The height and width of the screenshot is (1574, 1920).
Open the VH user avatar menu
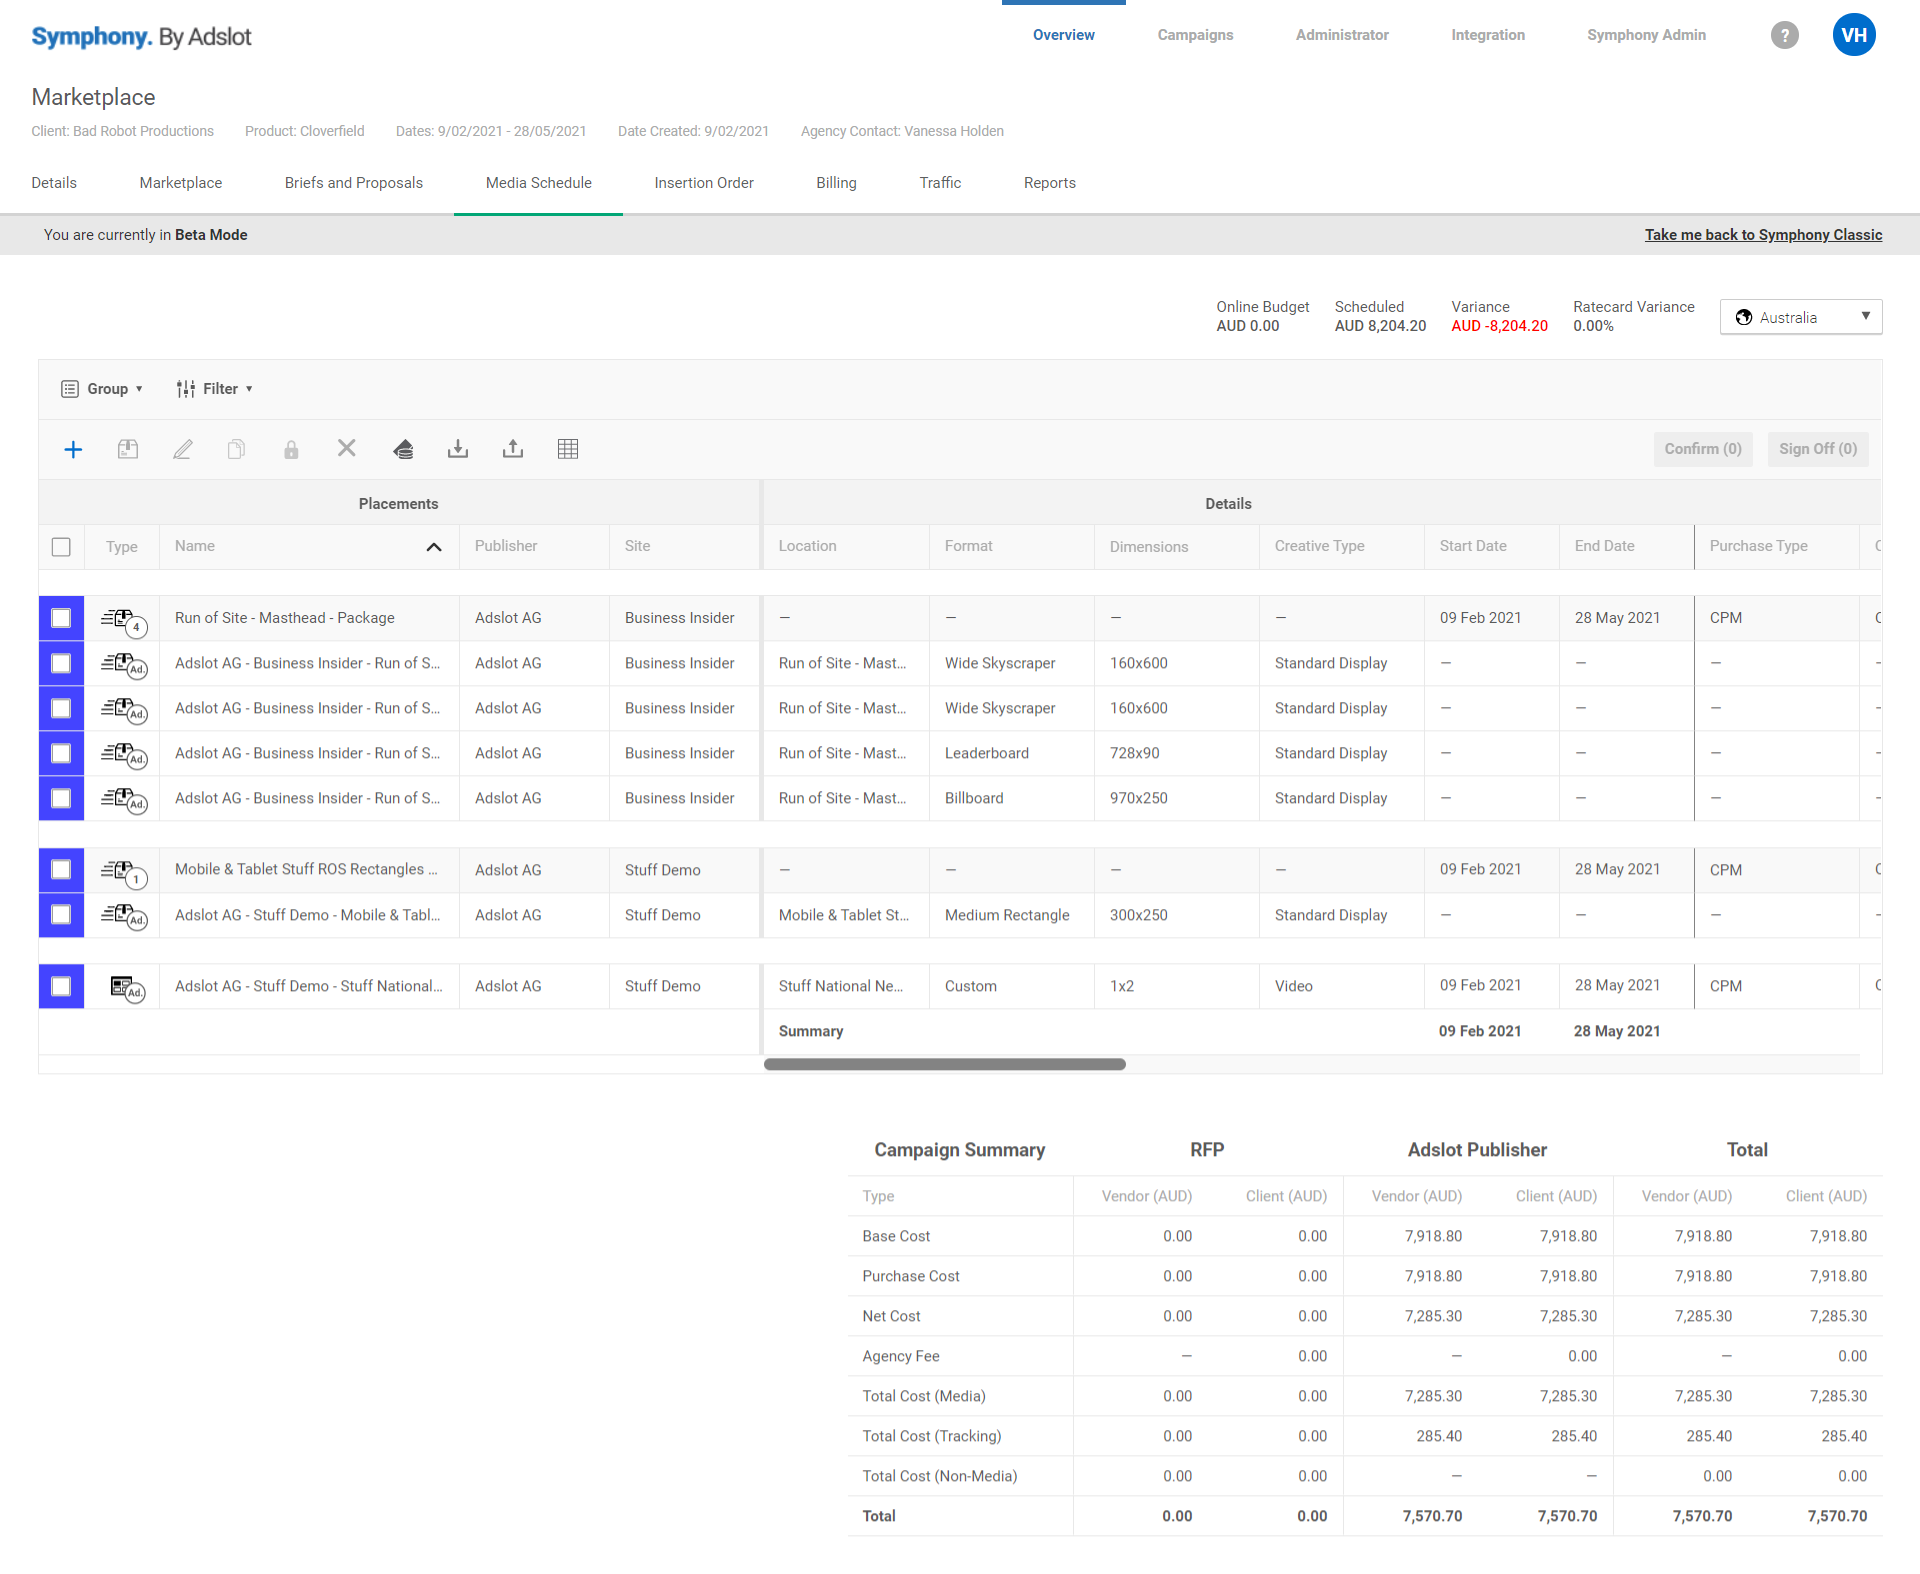tap(1854, 35)
